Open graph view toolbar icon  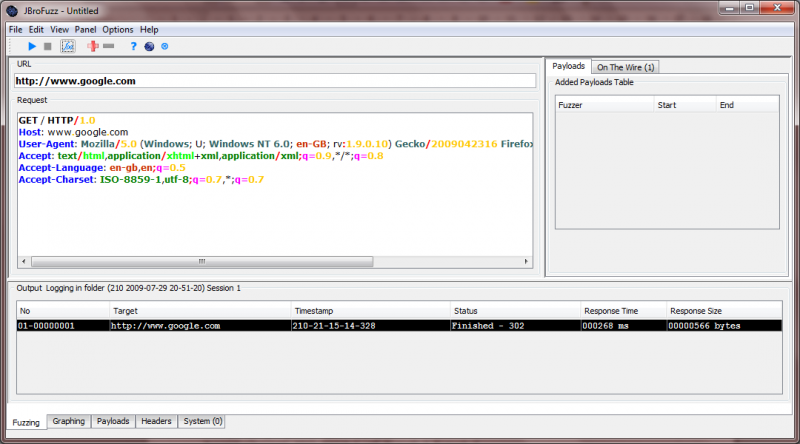68,46
